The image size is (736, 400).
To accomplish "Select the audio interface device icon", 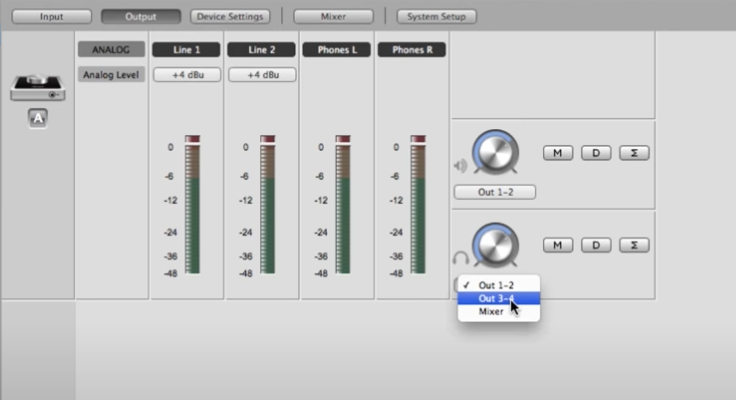I will tap(38, 88).
